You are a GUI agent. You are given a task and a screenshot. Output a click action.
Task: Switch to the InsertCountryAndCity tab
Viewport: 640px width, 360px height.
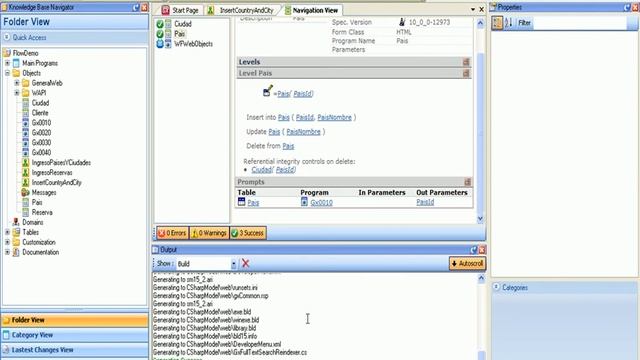tap(241, 10)
